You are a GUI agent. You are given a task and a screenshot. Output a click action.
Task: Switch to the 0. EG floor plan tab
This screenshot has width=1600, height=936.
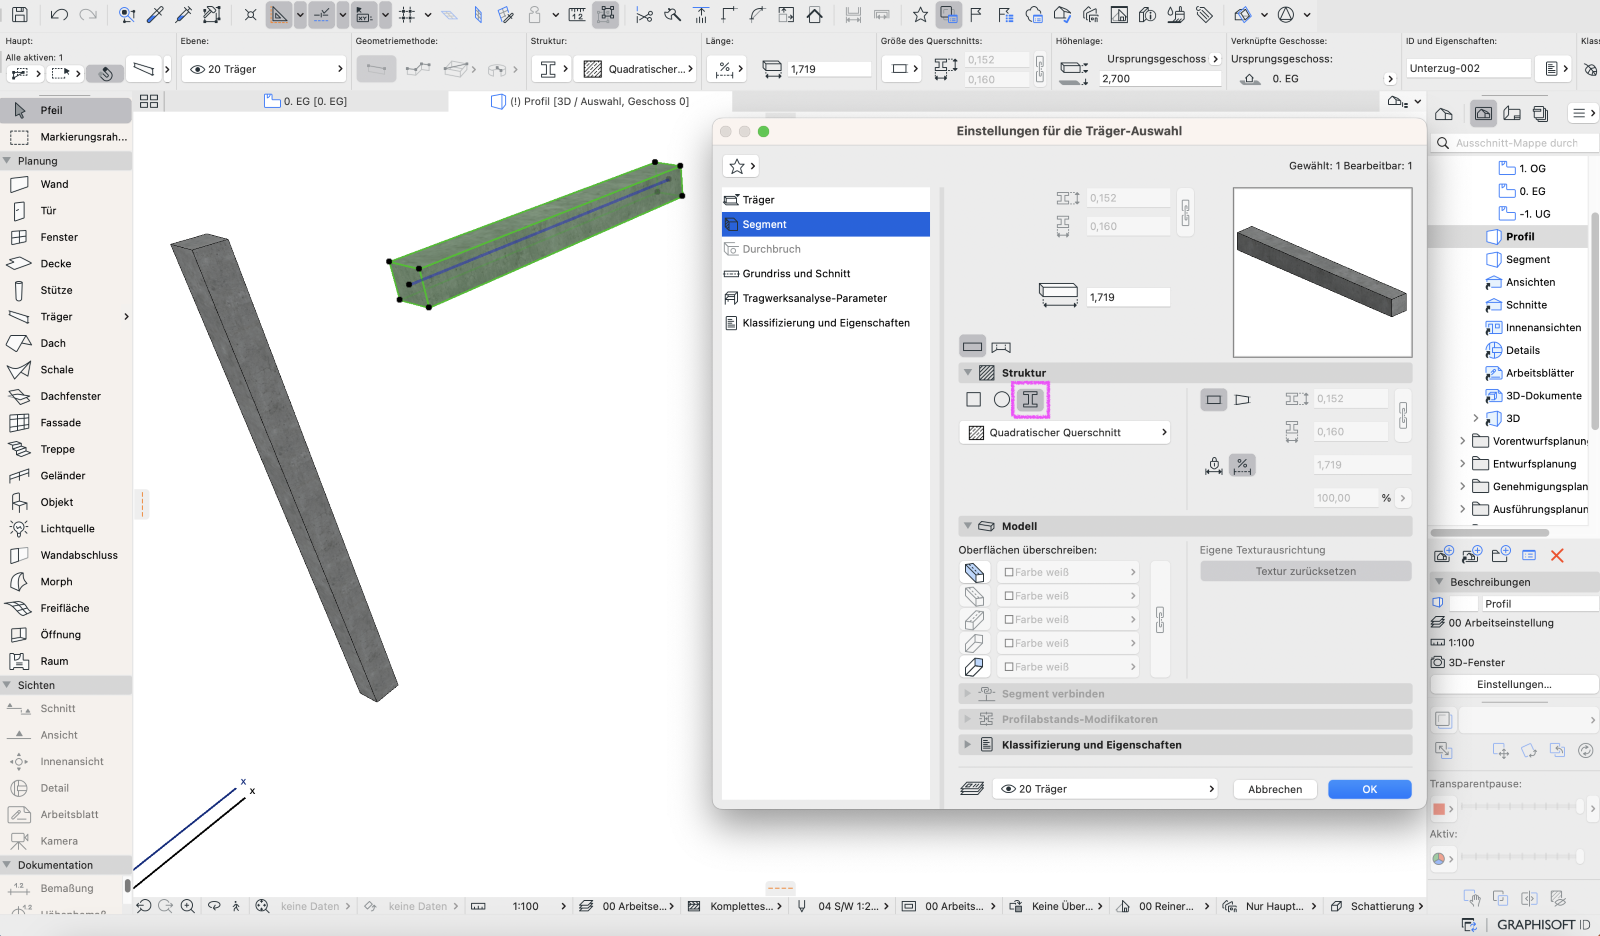coord(306,101)
